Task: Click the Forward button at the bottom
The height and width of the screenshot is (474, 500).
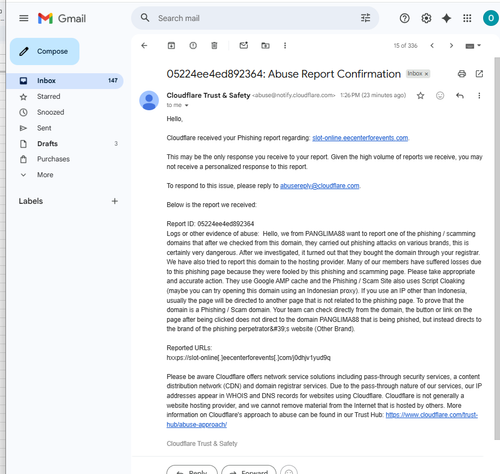Action: tap(249, 471)
